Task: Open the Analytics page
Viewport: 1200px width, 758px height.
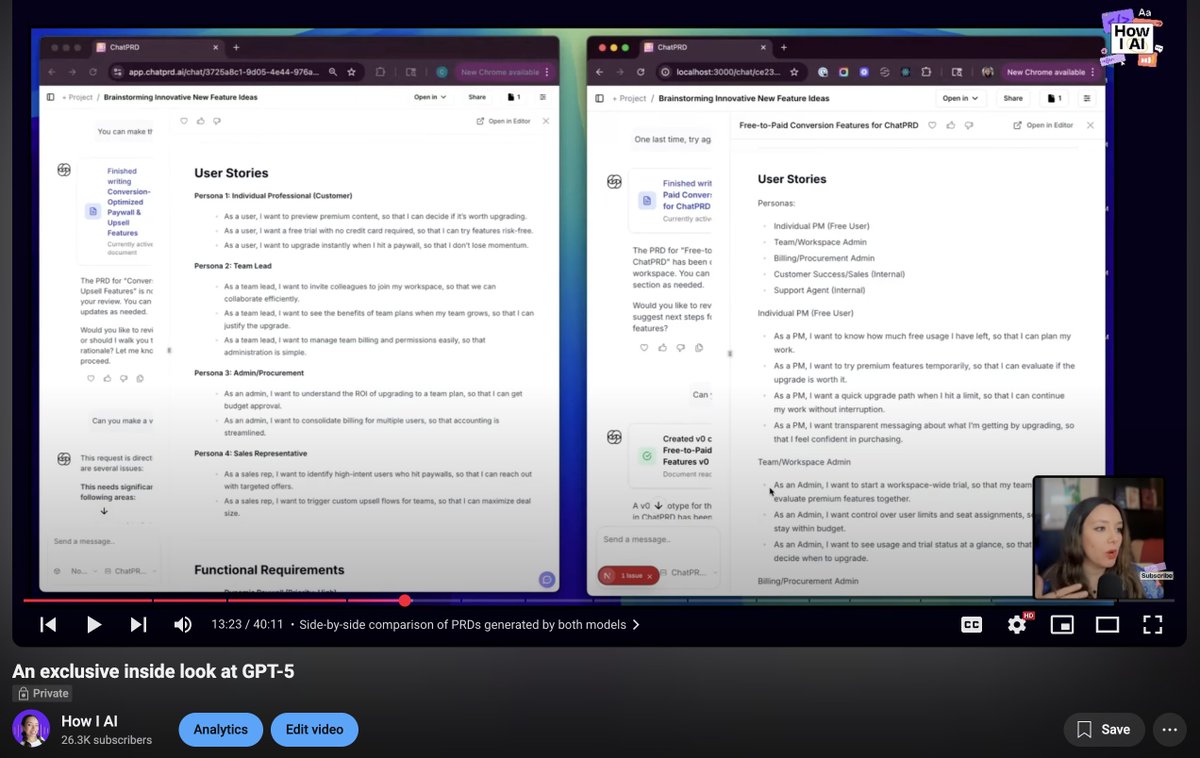Action: tap(220, 730)
